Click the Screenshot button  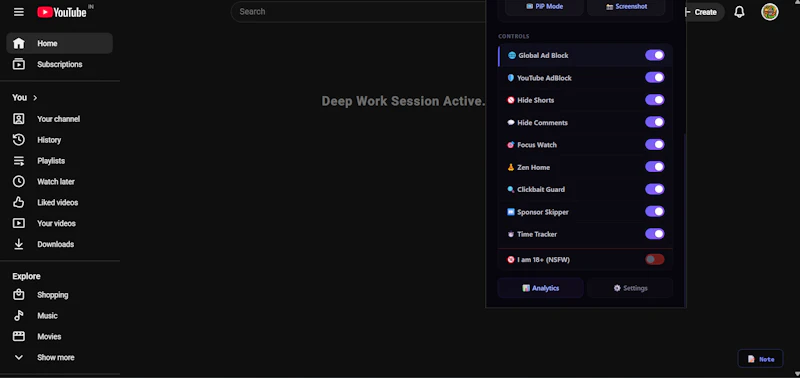626,7
